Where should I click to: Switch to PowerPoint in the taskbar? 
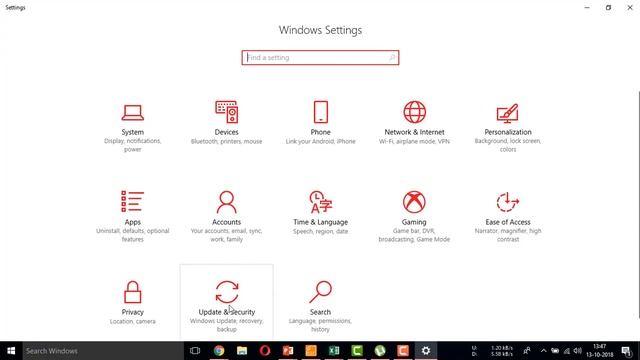[288, 351]
